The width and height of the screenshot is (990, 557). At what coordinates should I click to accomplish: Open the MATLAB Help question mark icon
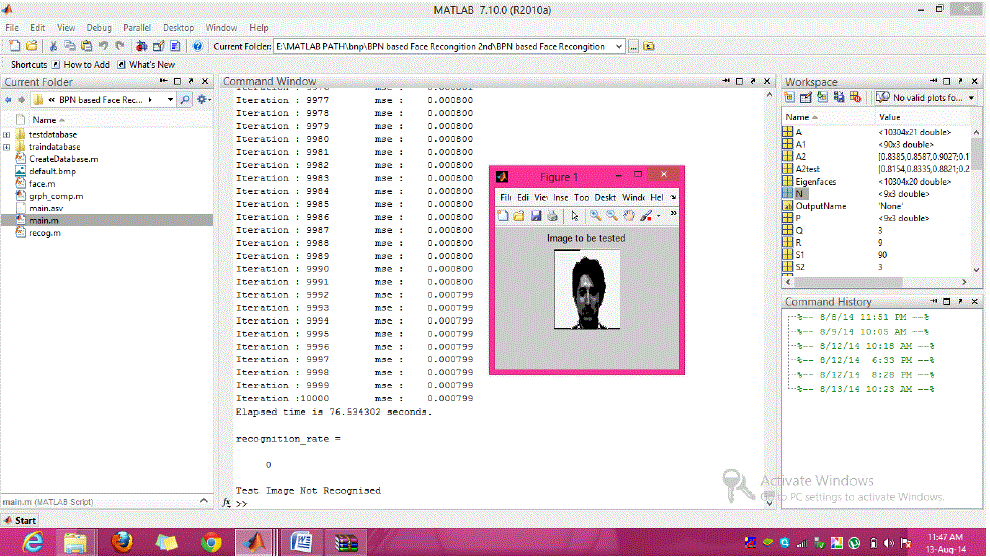[197, 46]
